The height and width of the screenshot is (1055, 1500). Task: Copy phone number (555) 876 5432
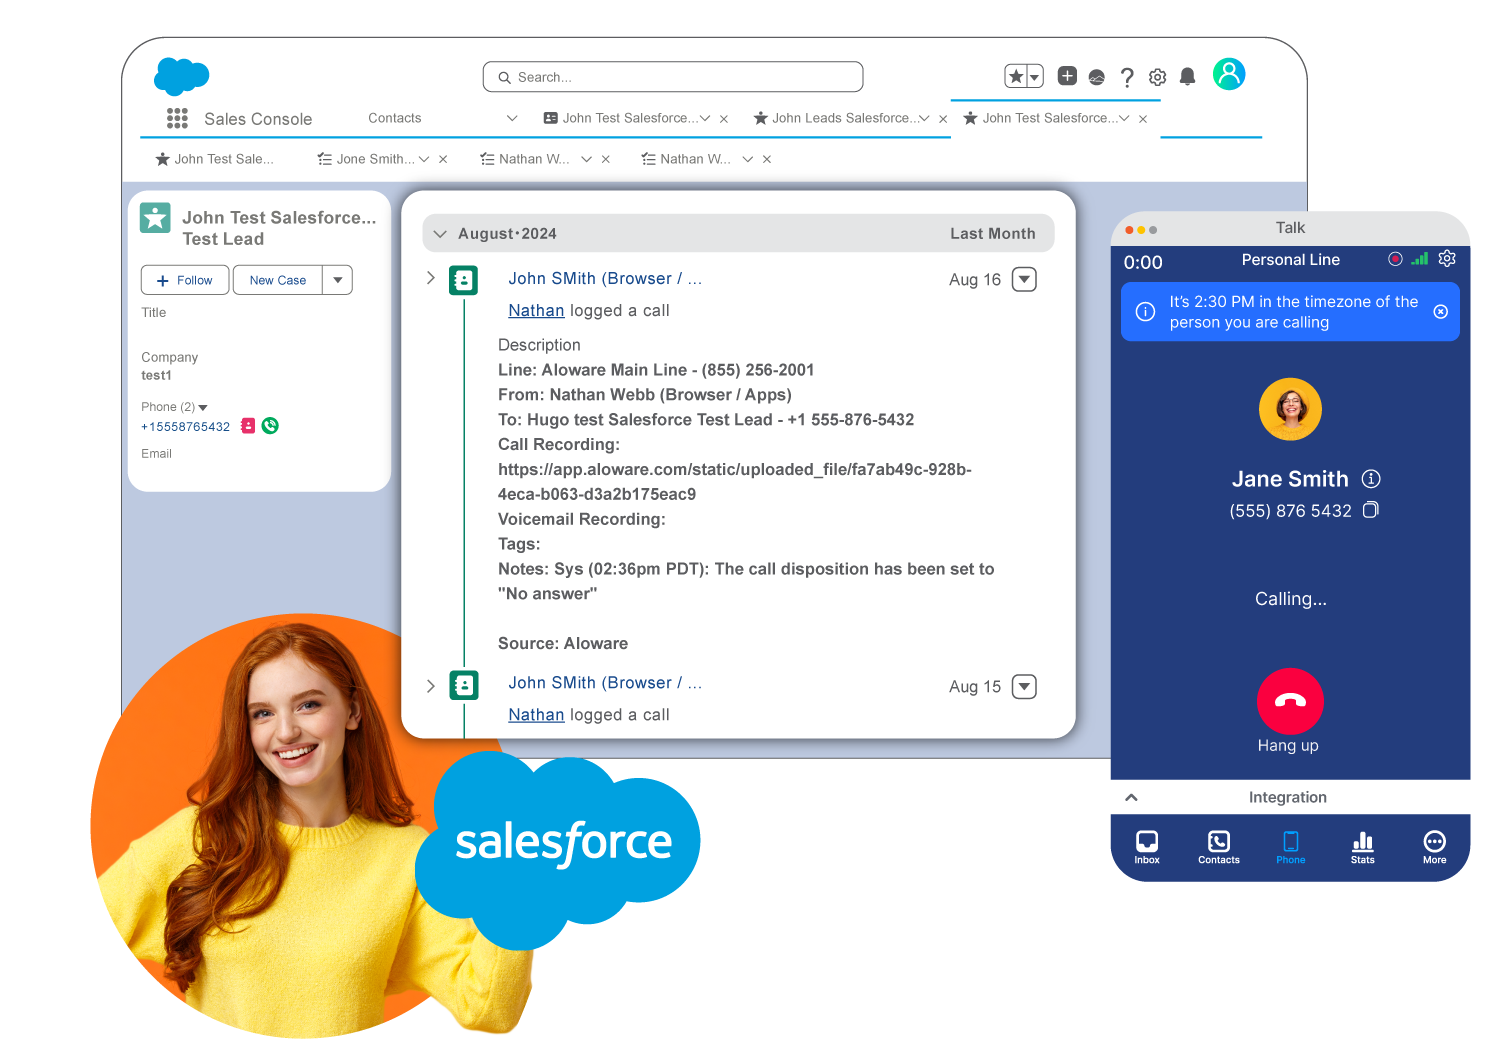click(x=1371, y=510)
